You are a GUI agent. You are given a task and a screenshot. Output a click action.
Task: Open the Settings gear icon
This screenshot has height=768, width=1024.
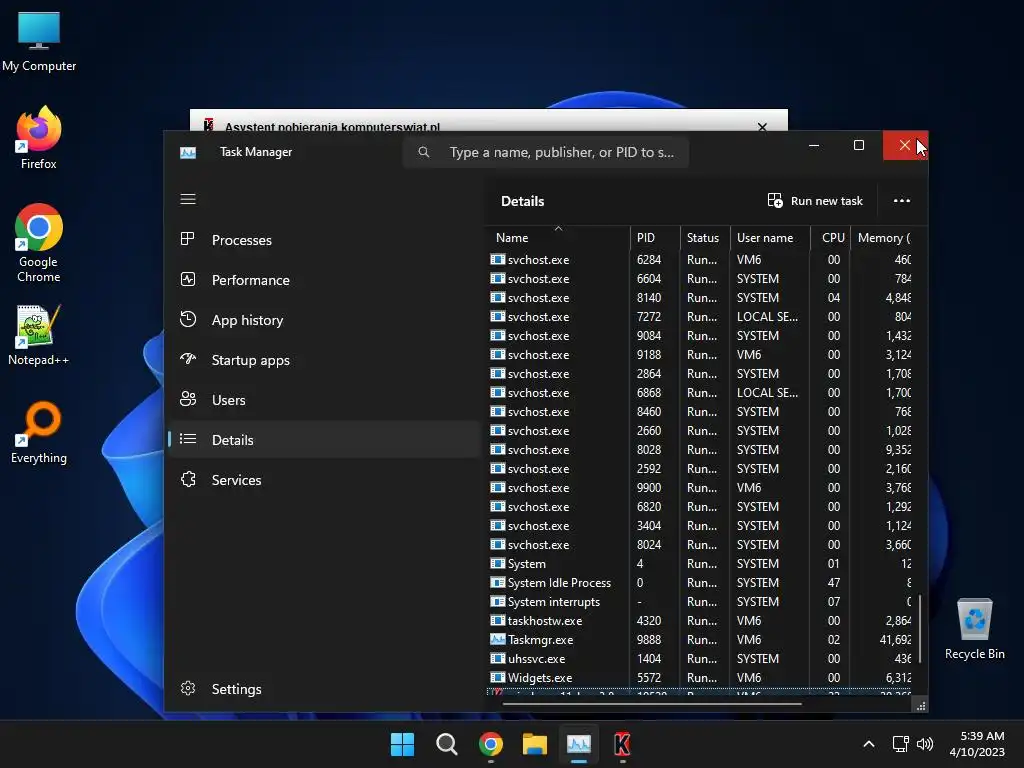coord(187,688)
